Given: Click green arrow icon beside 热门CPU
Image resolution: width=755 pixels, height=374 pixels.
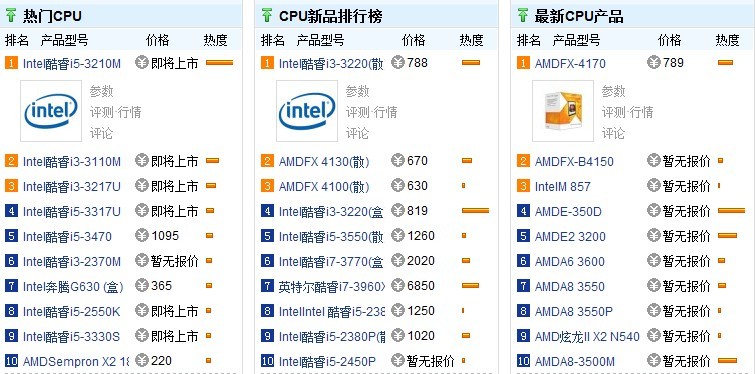Looking at the screenshot, I should point(11,16).
